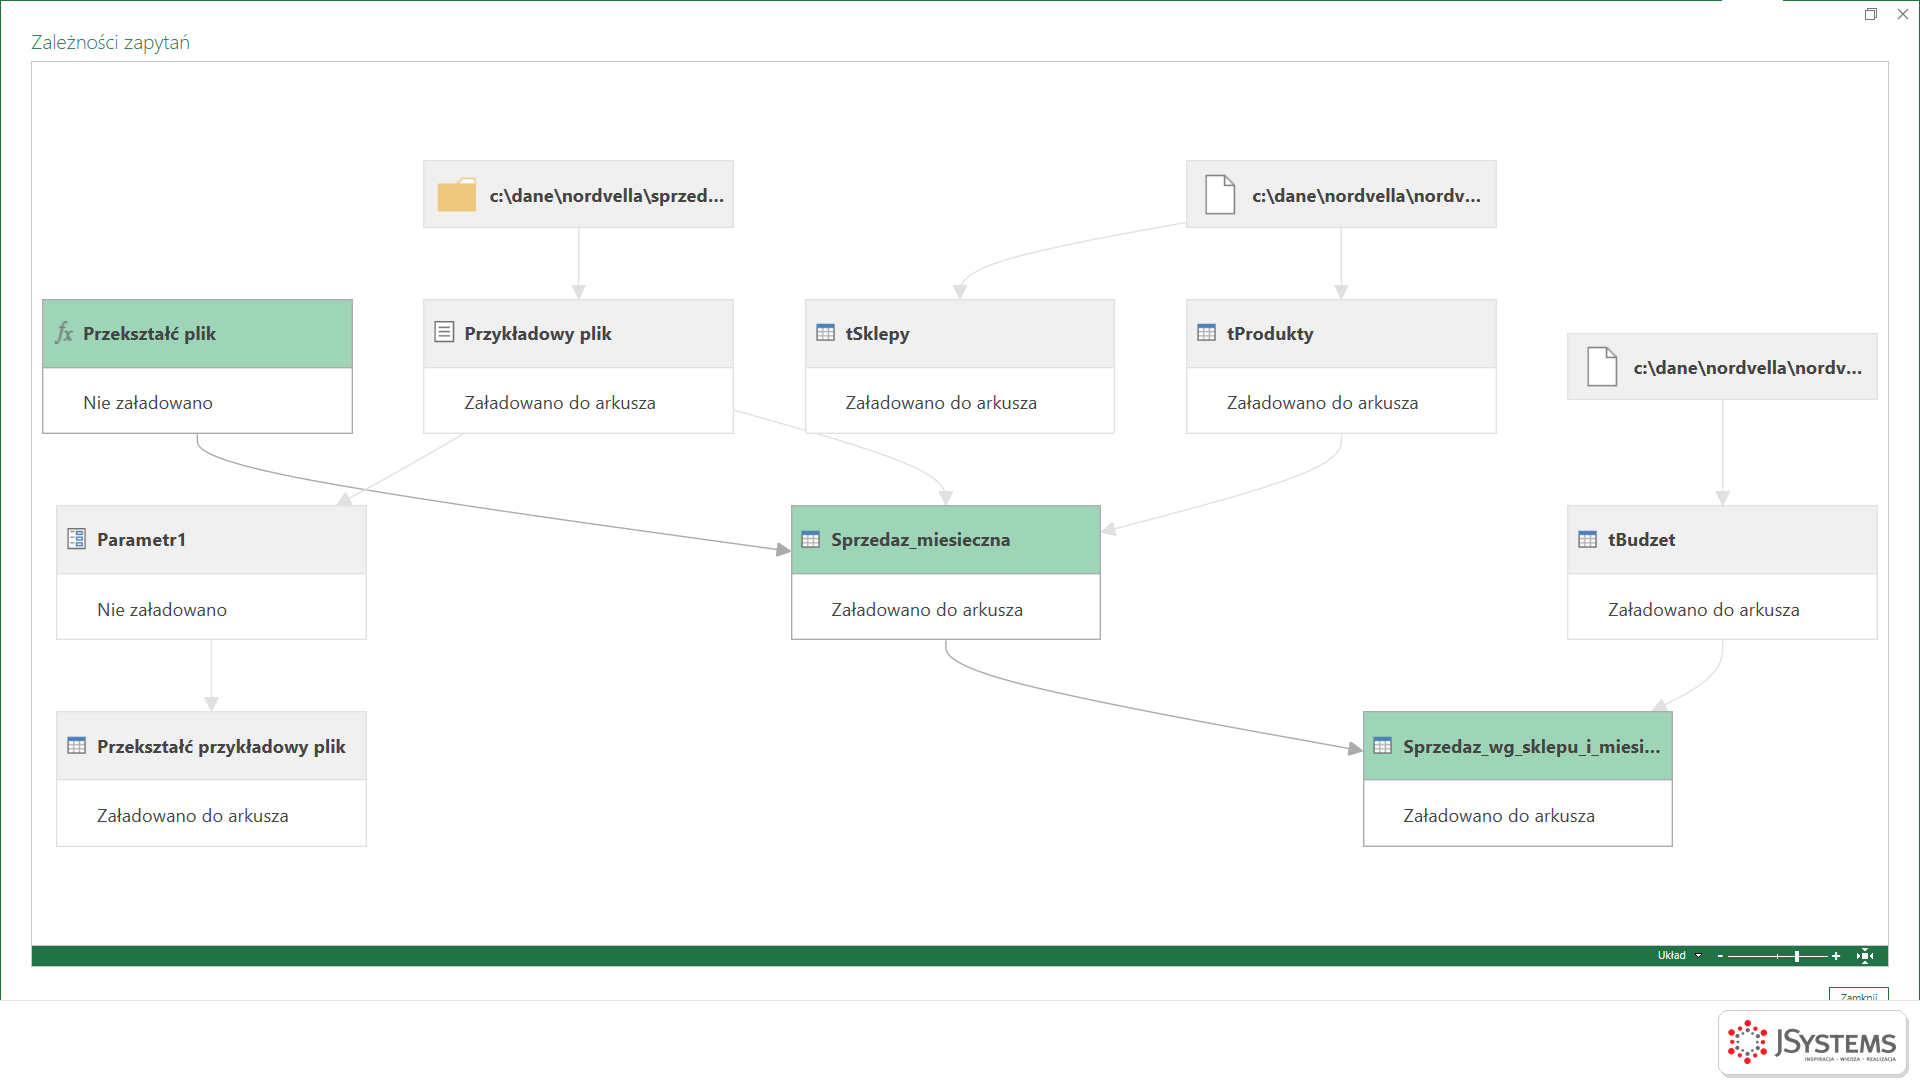Select the Przykładowy plik node title
The width and height of the screenshot is (1920, 1084).
(x=538, y=334)
